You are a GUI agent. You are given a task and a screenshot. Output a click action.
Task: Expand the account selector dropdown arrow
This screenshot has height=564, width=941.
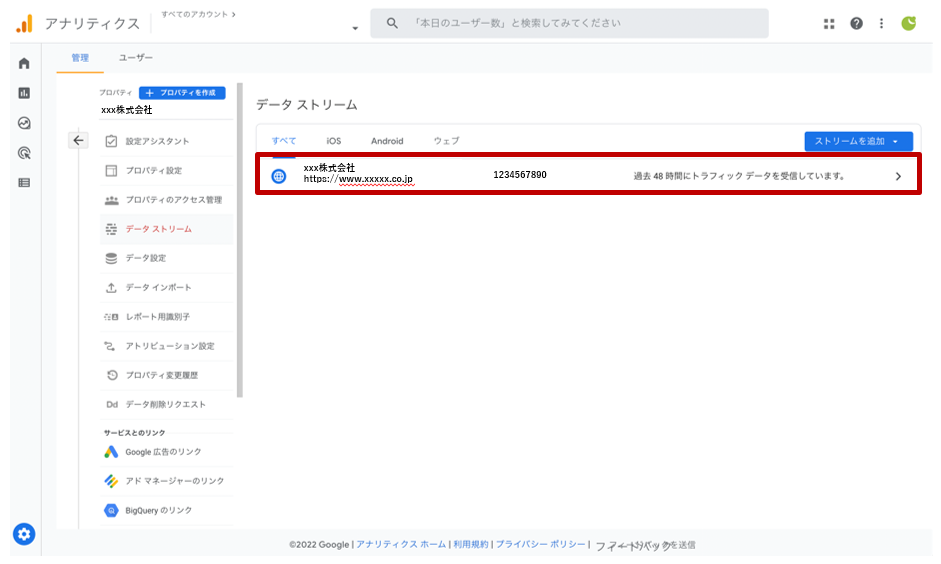[x=354, y=28]
